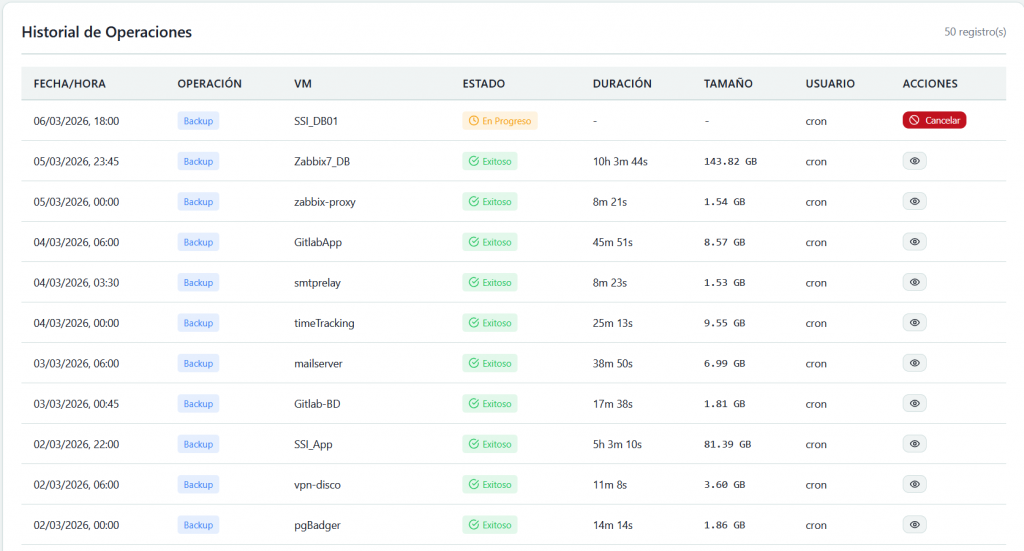Click the En Progreso status badge

500,121
